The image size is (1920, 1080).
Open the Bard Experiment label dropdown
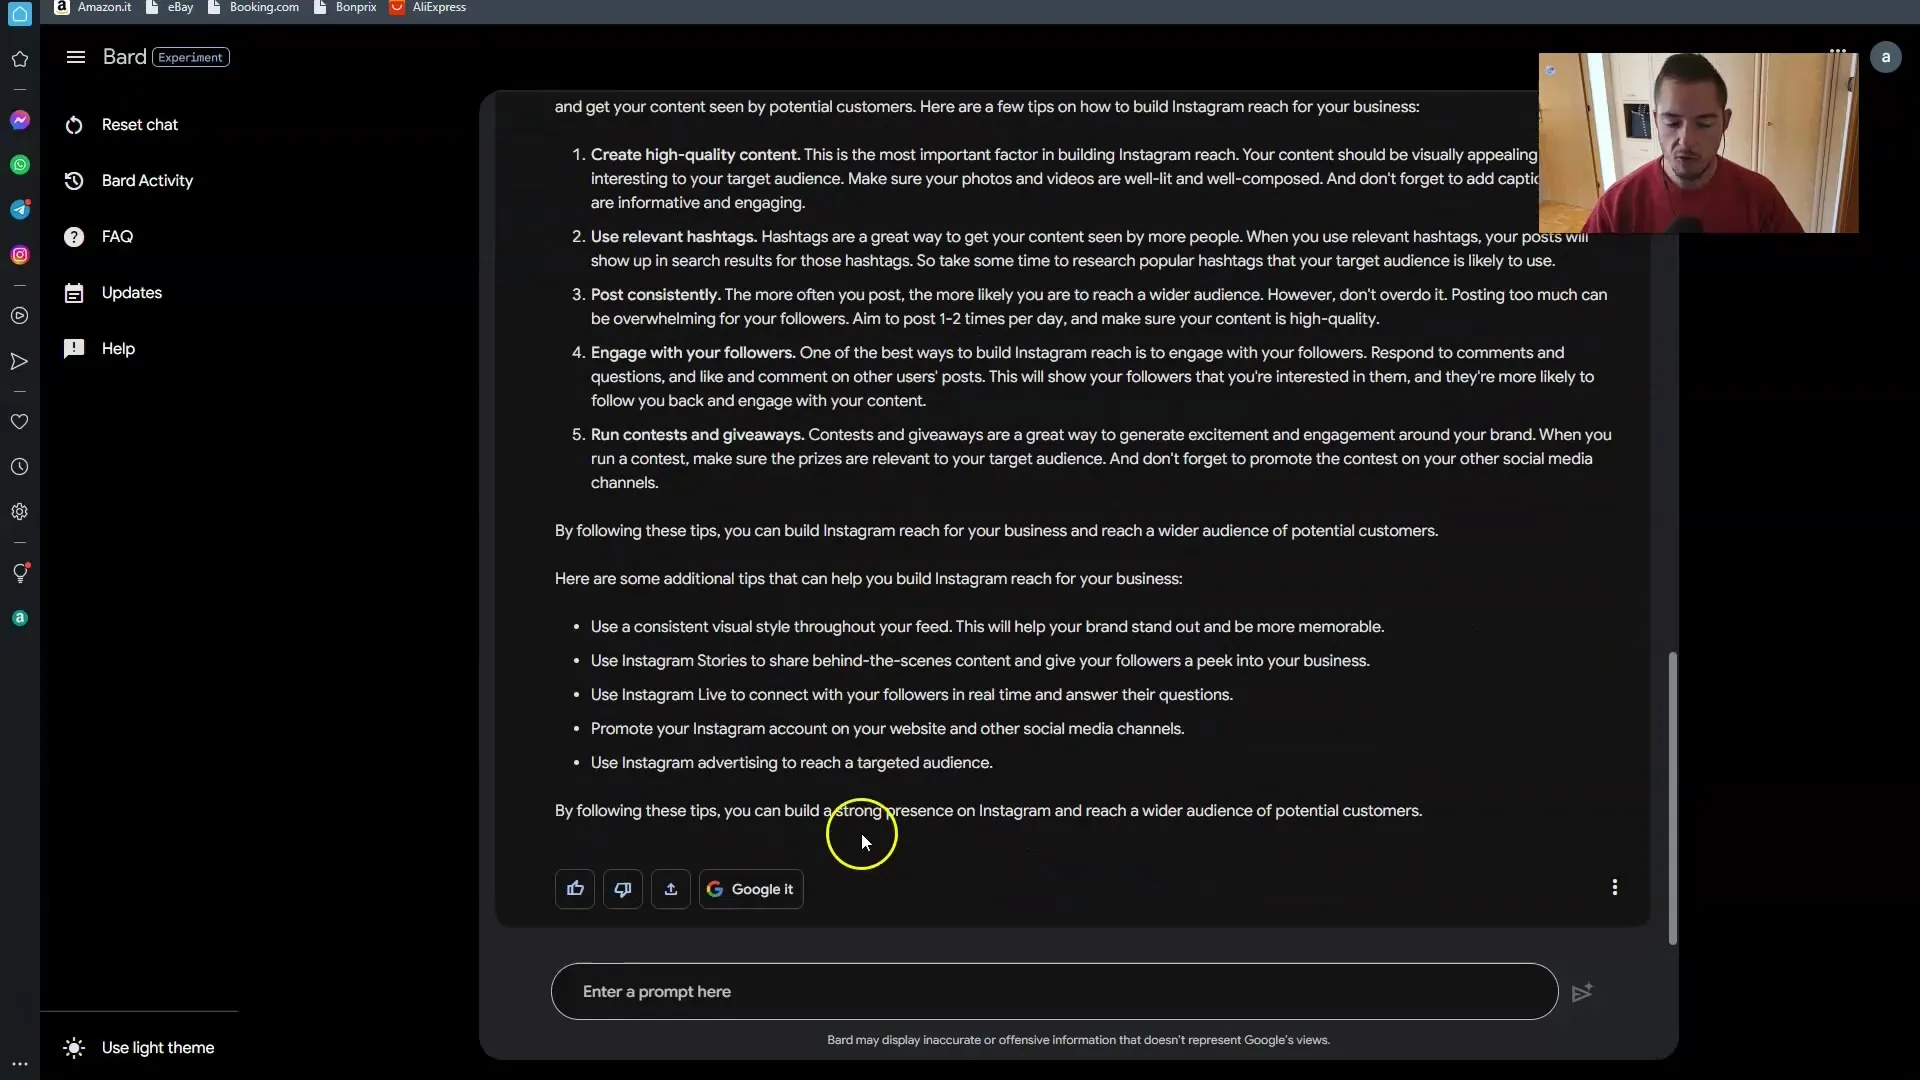tap(190, 57)
